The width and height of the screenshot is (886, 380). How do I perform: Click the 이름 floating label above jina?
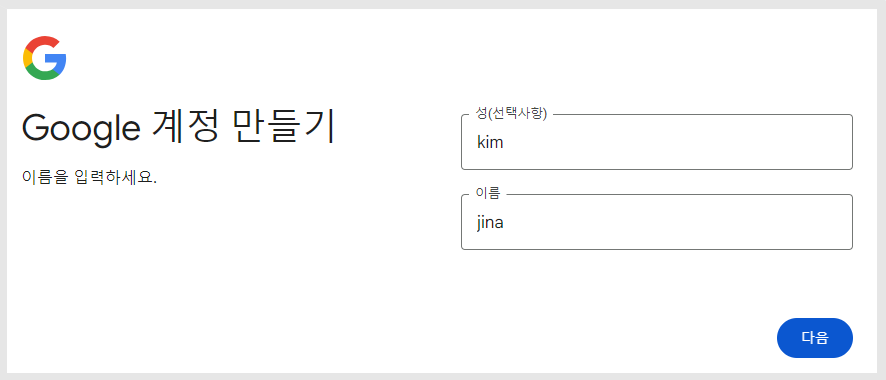(x=487, y=194)
